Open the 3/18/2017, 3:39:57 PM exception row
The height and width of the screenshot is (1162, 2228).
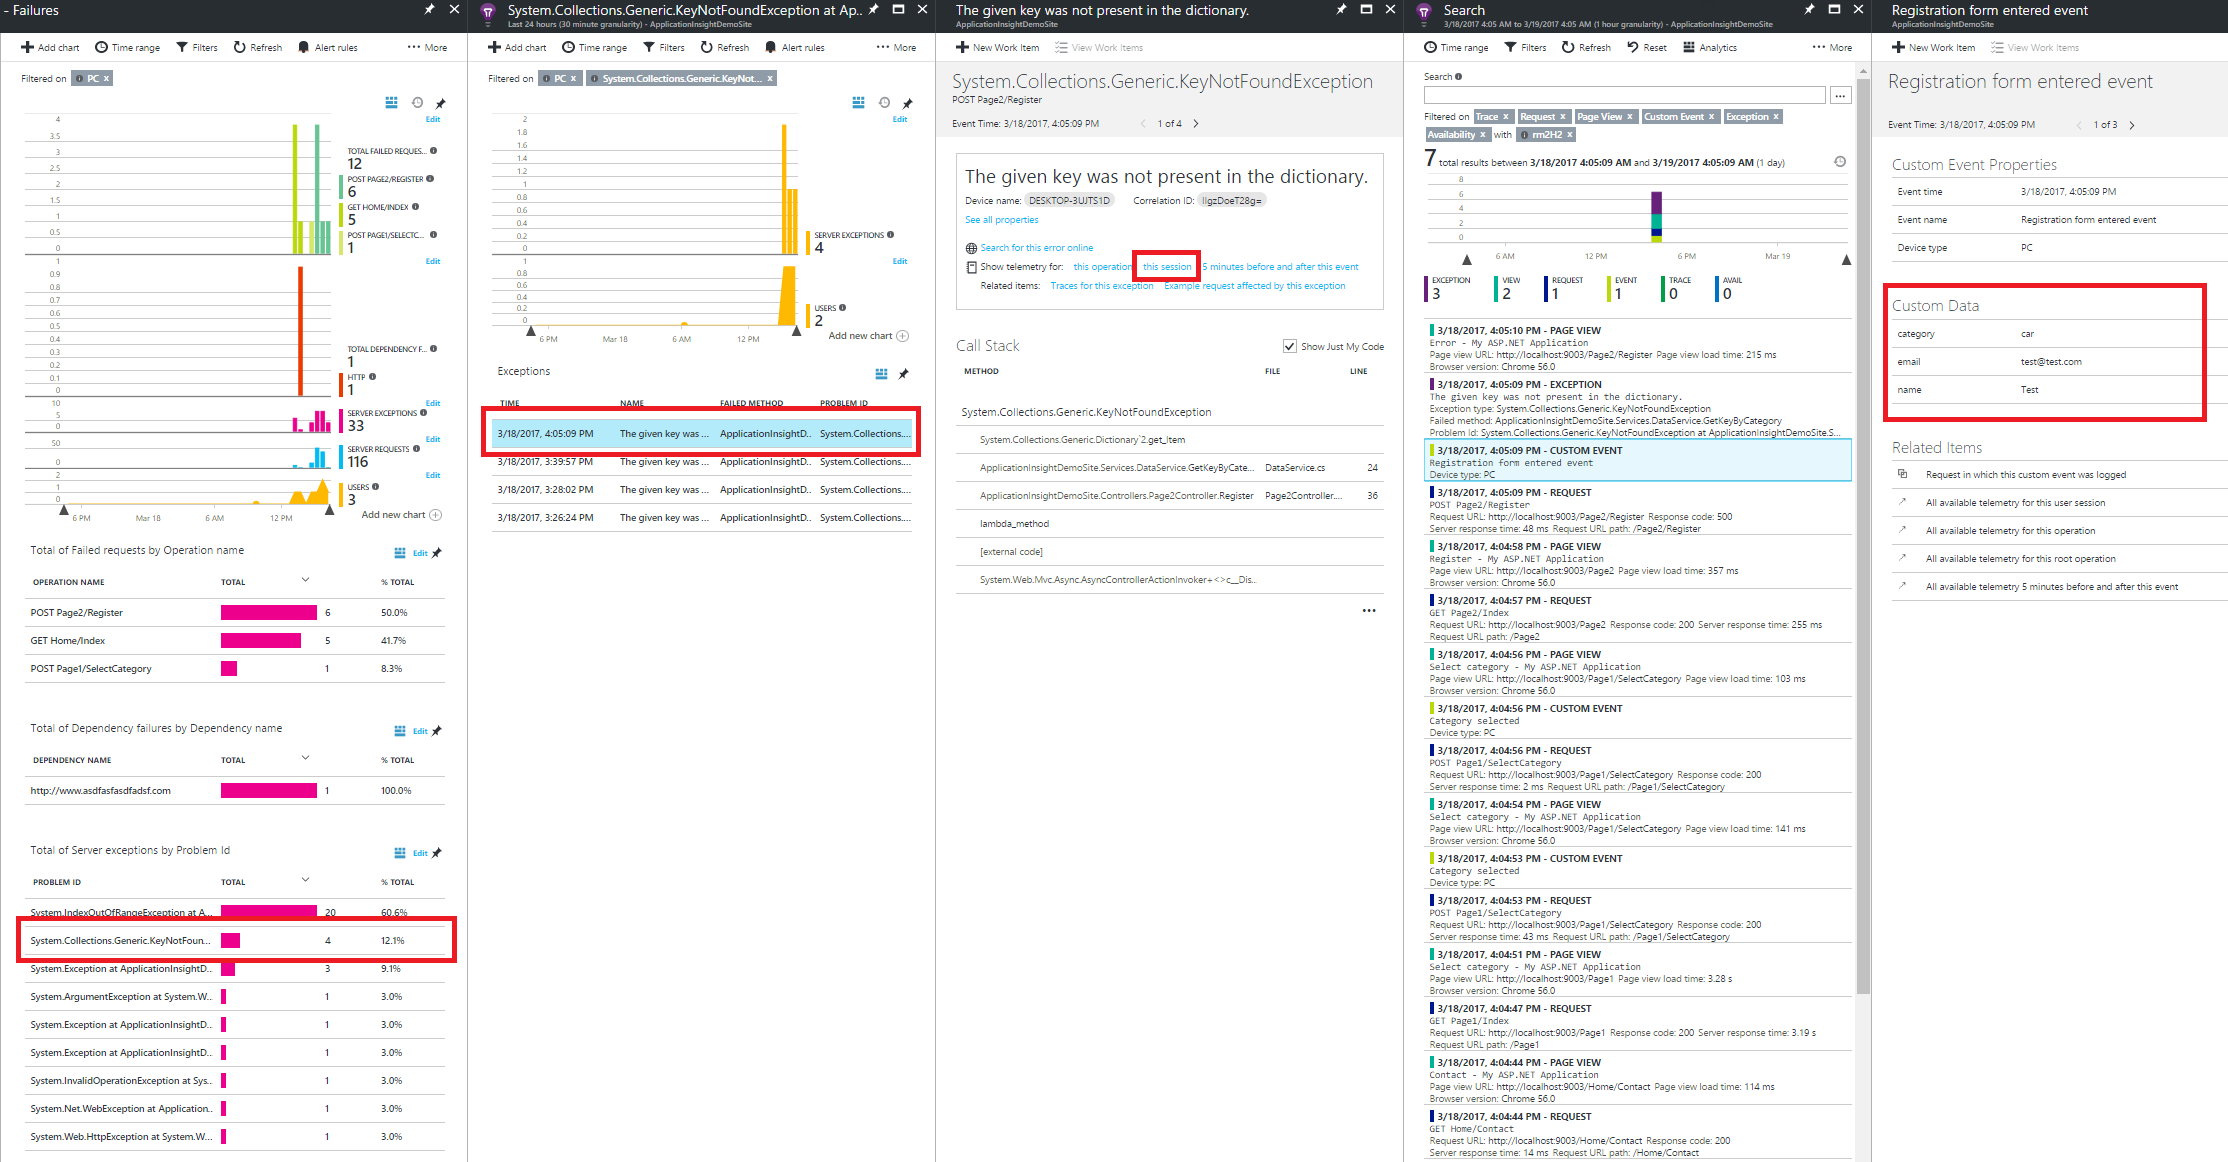click(x=703, y=462)
